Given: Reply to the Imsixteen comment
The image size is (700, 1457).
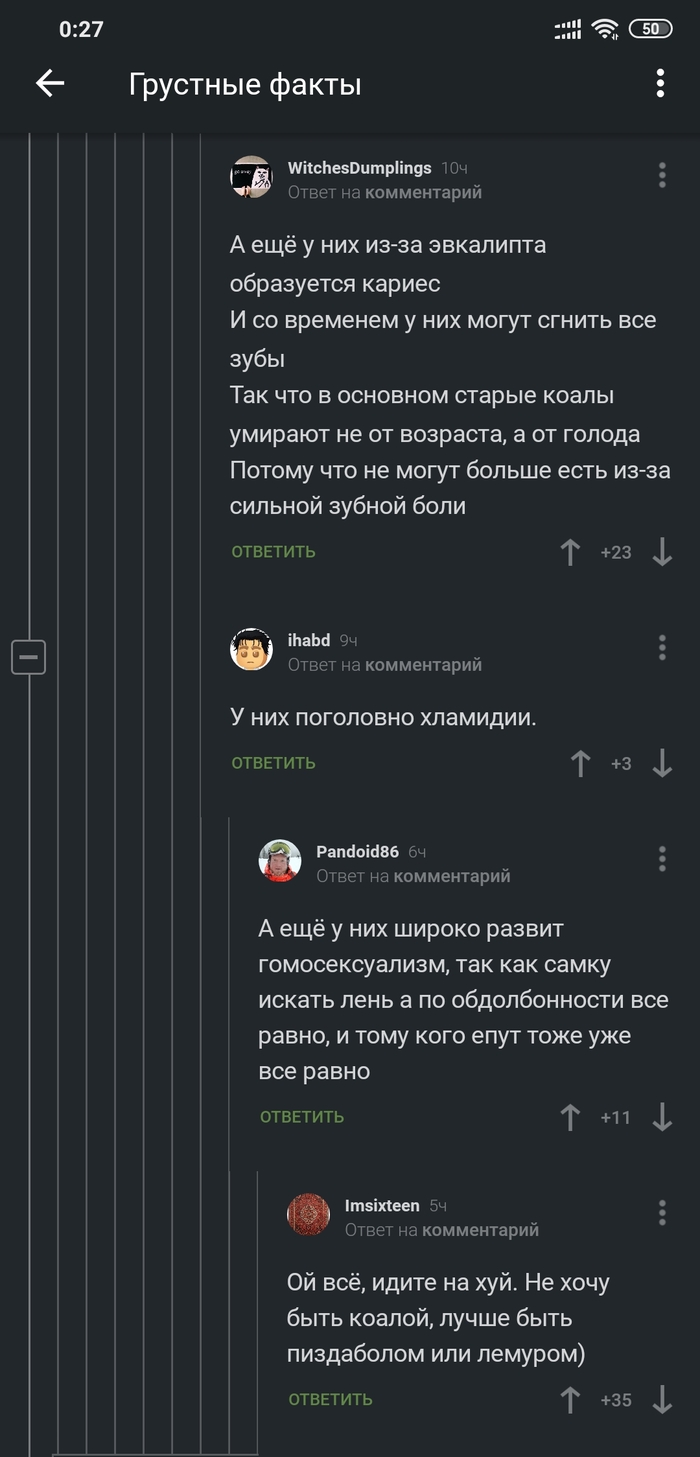Looking at the screenshot, I should [330, 1400].
